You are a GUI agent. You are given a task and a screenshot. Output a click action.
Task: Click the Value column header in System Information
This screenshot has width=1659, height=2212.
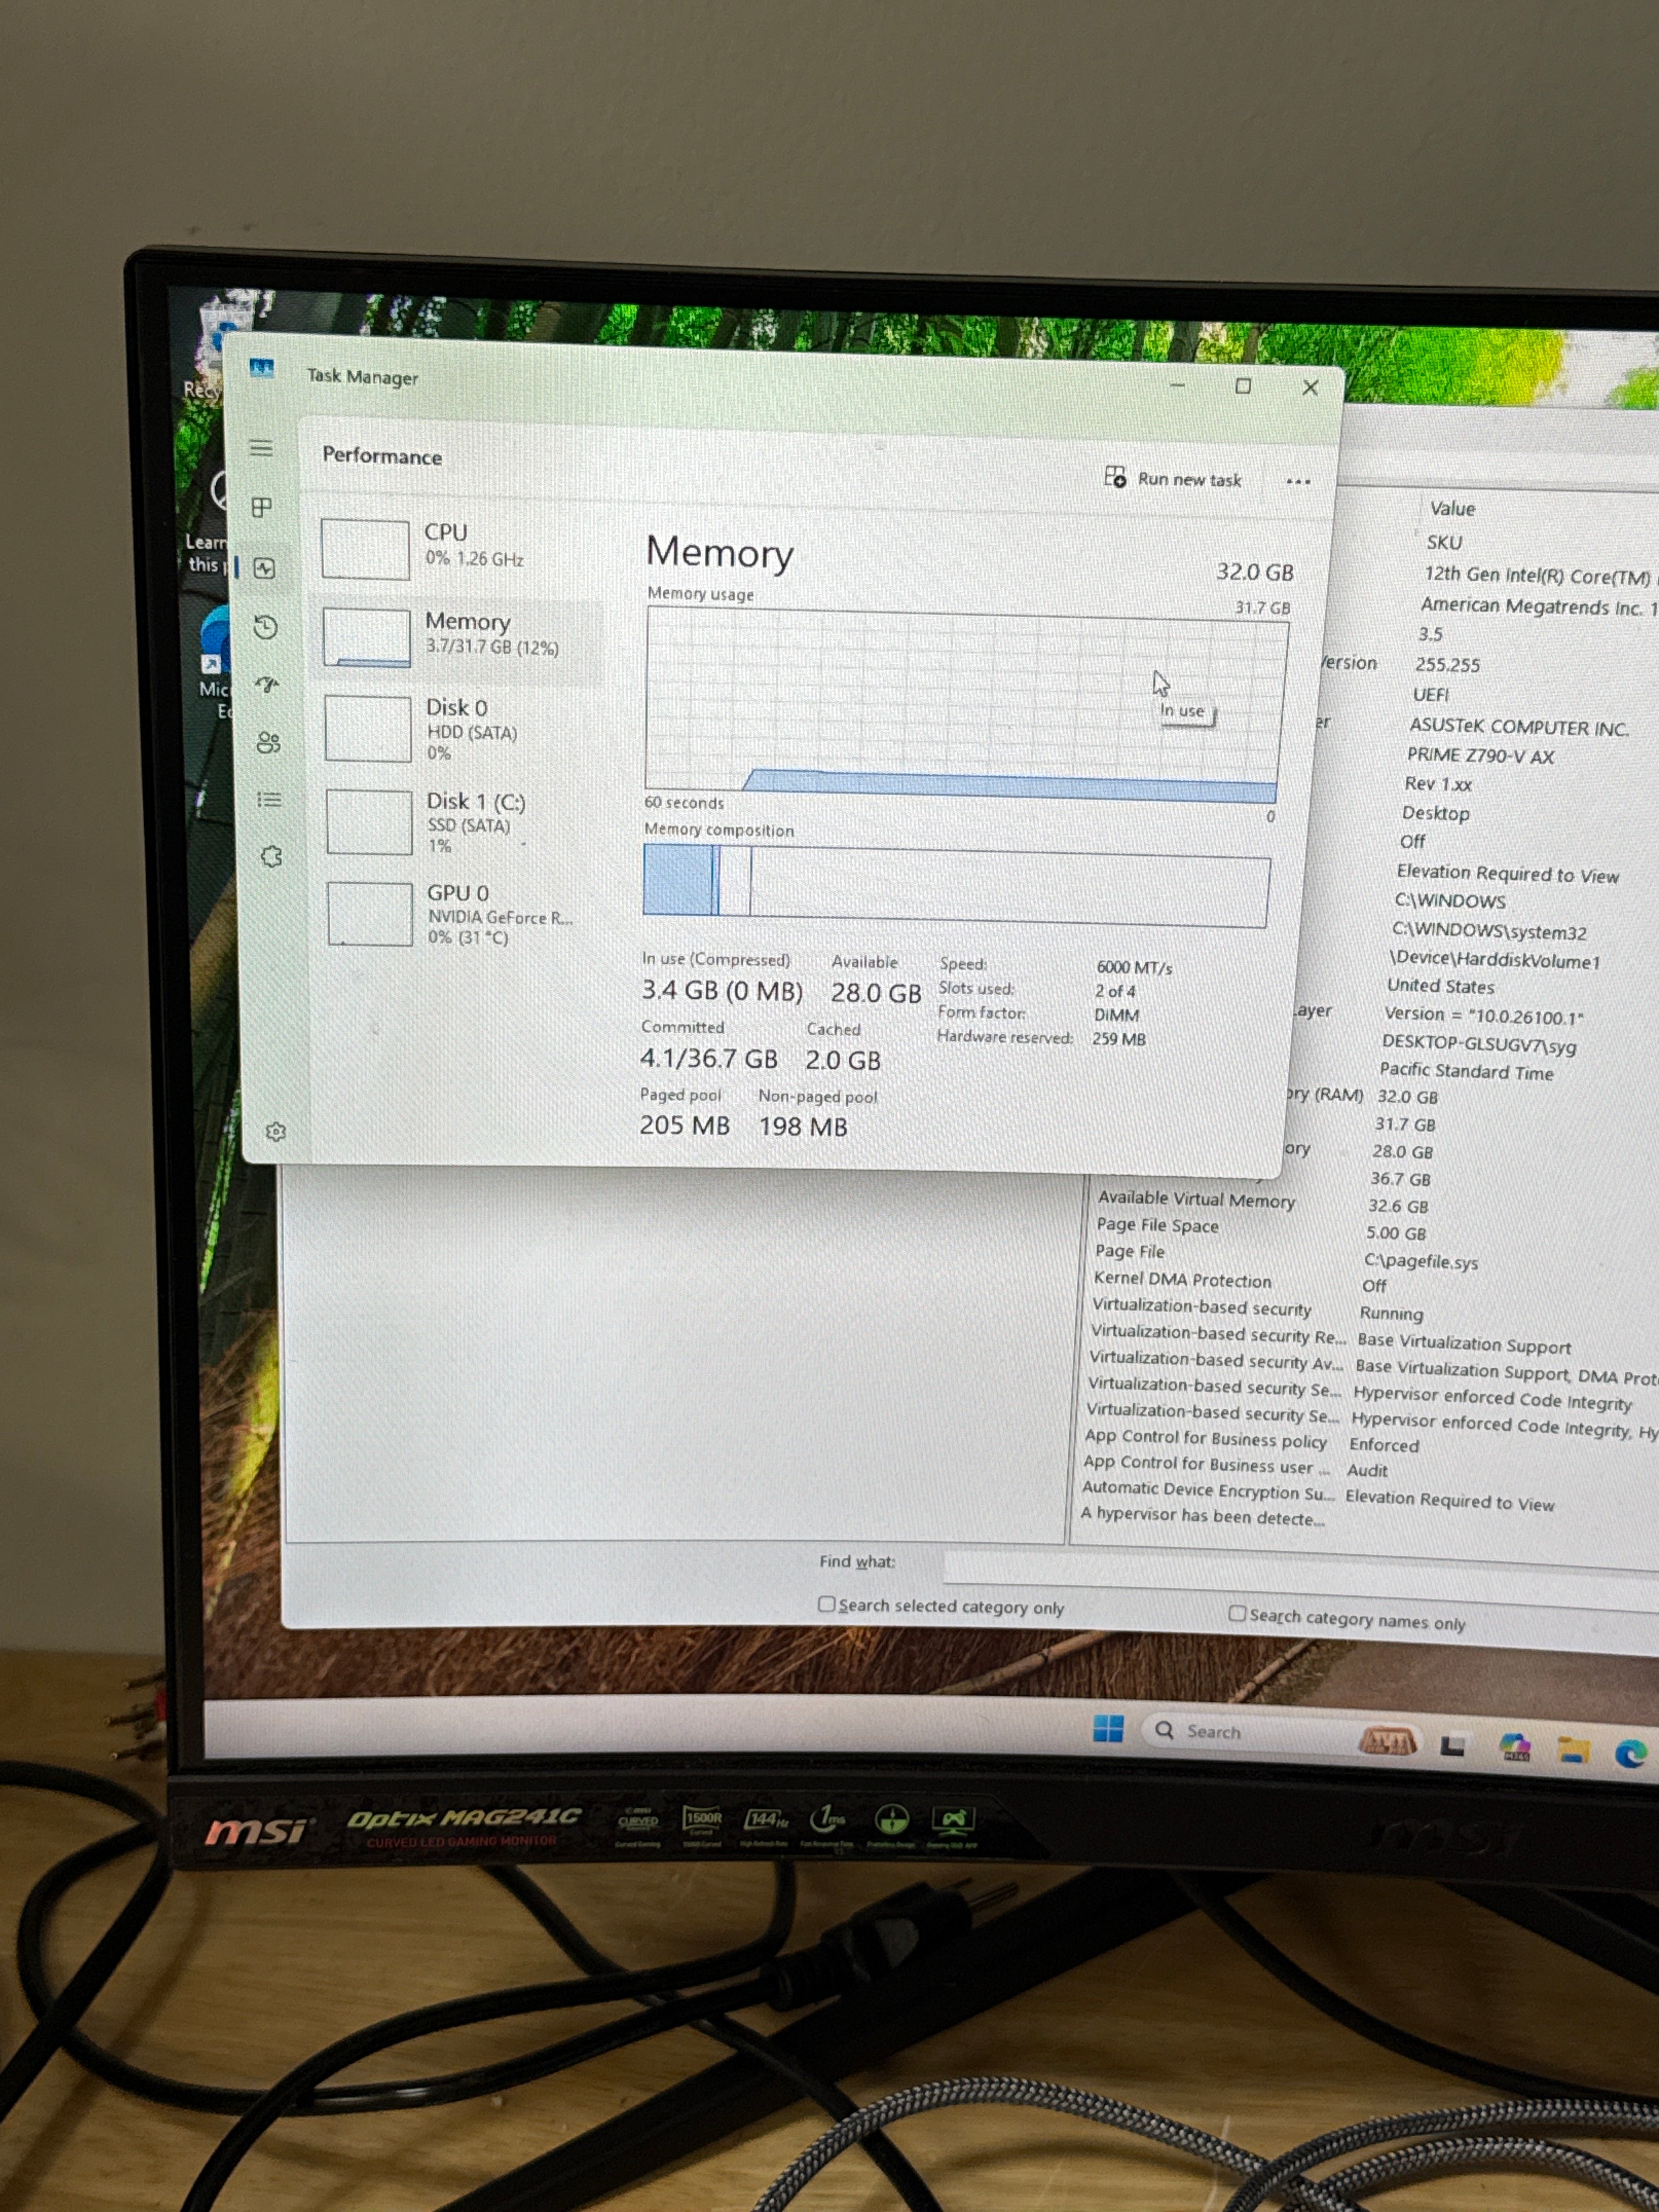(x=1452, y=508)
